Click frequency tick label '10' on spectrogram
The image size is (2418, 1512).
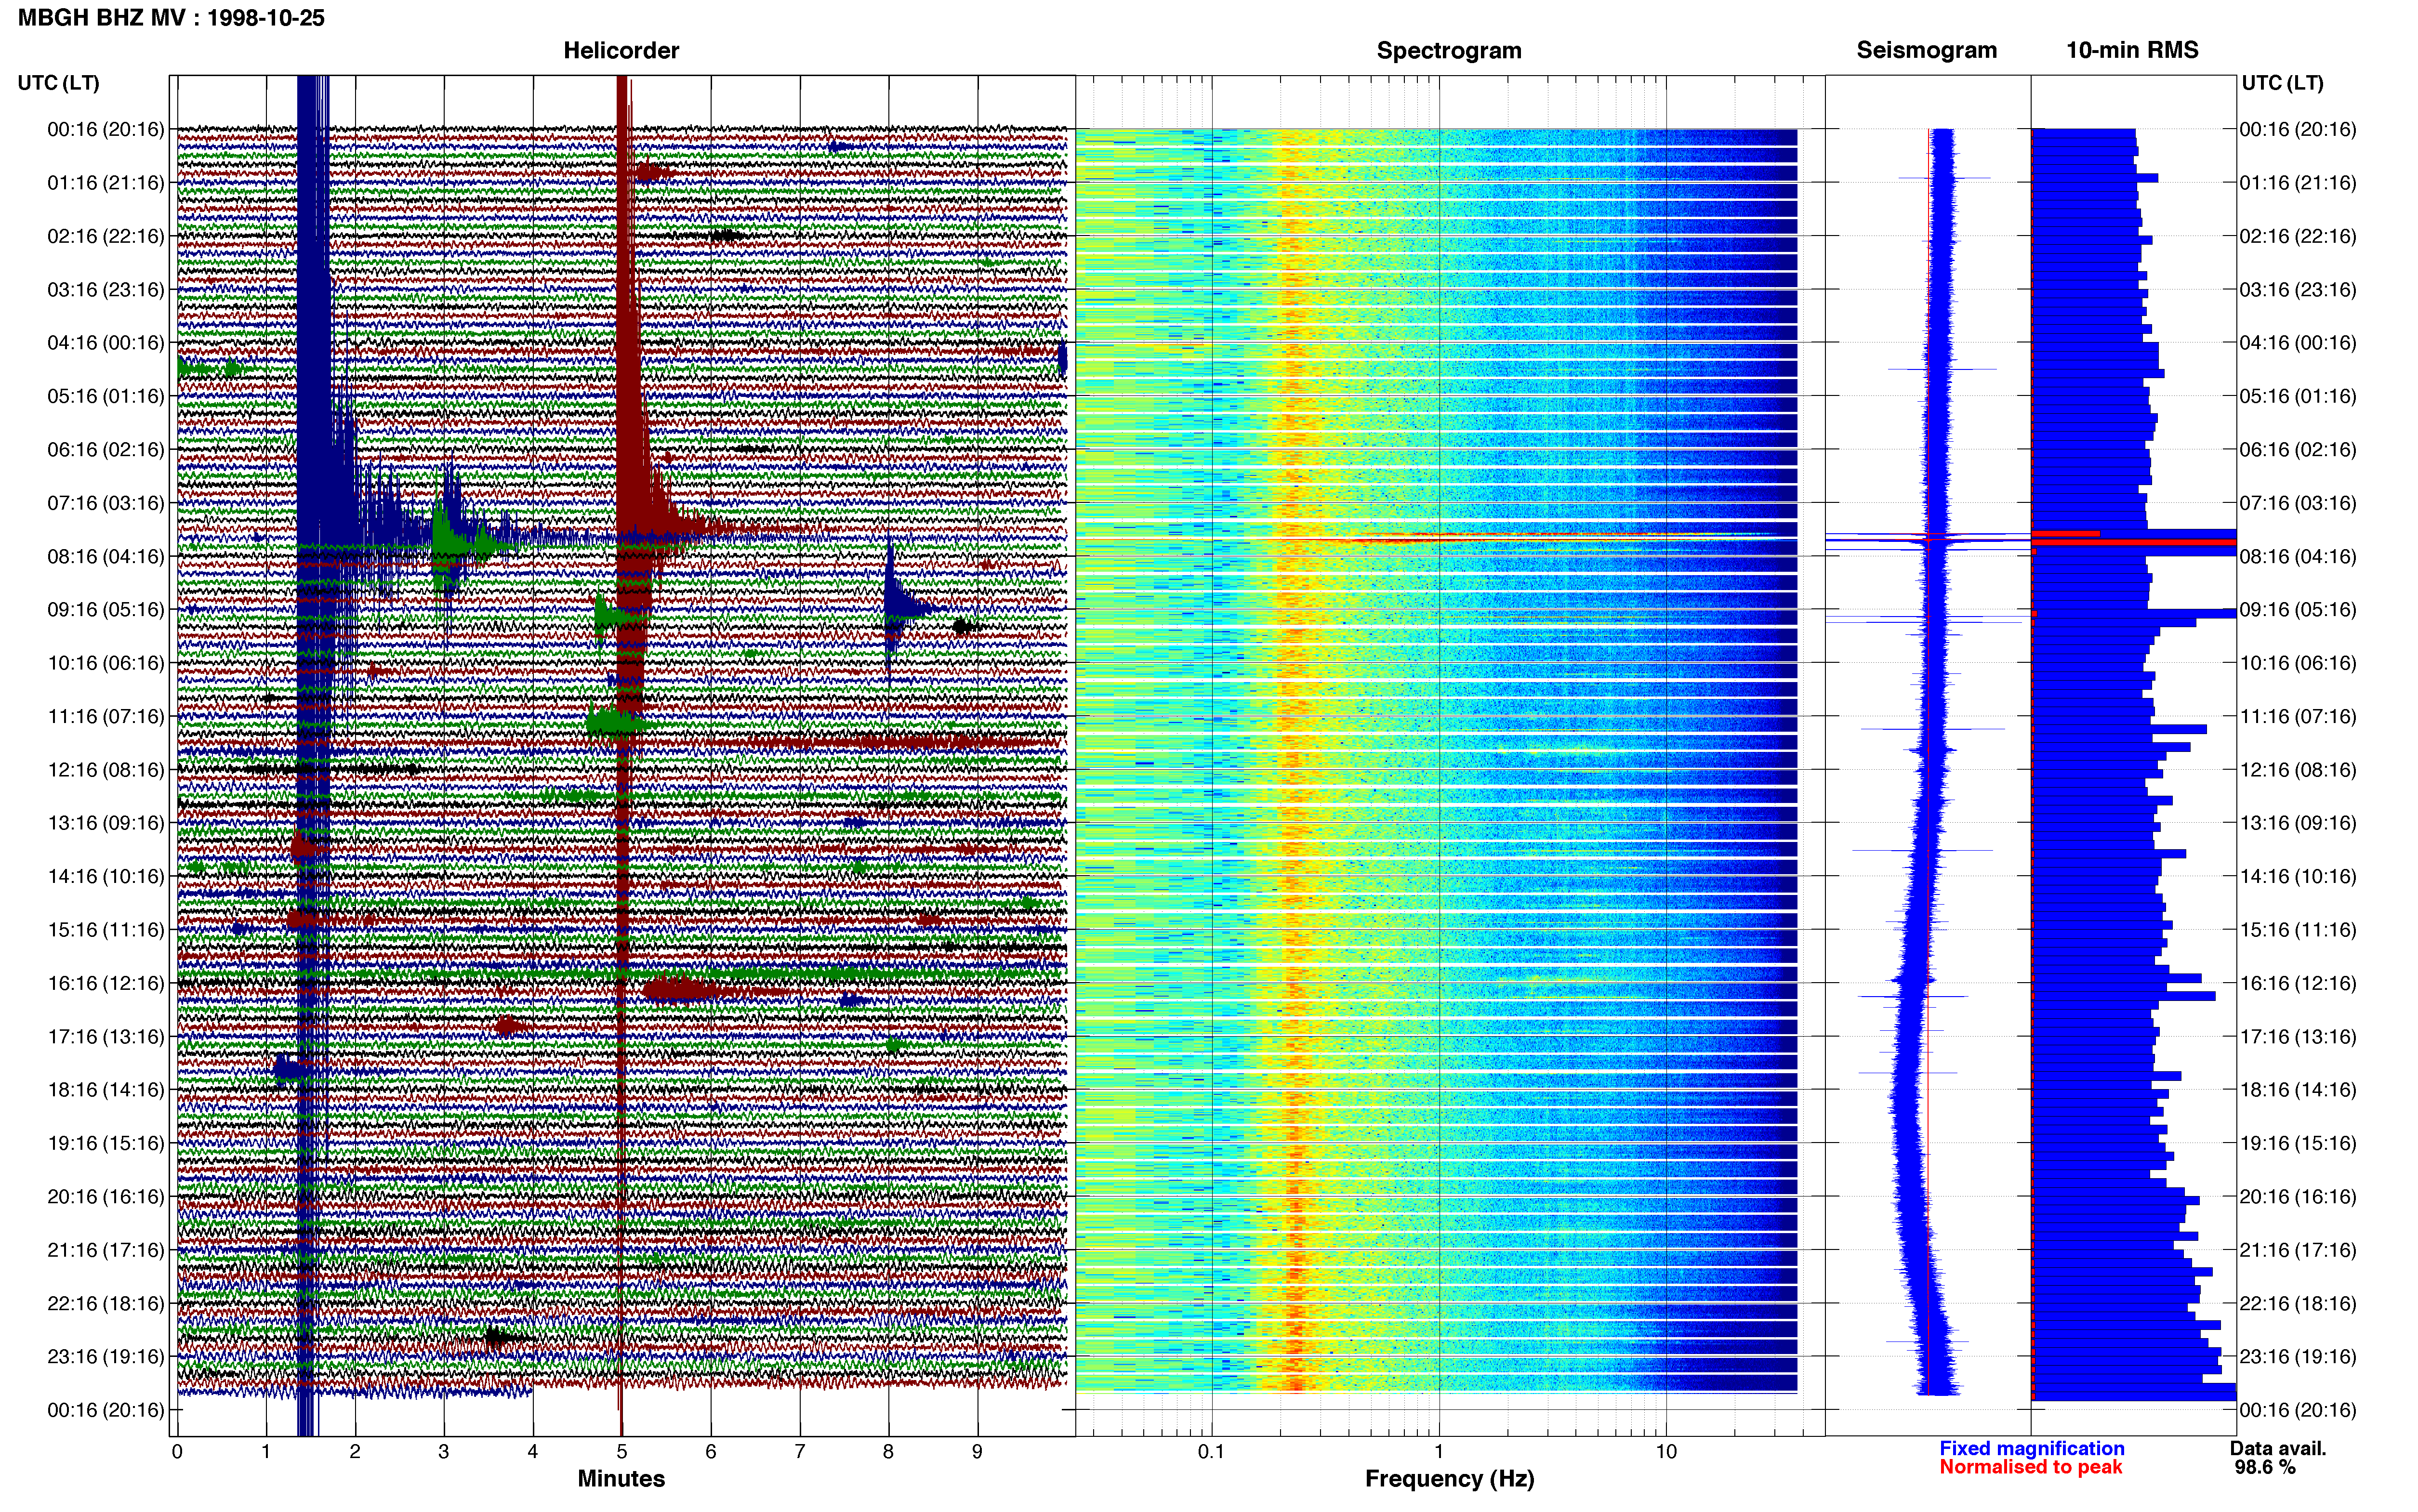point(1666,1452)
